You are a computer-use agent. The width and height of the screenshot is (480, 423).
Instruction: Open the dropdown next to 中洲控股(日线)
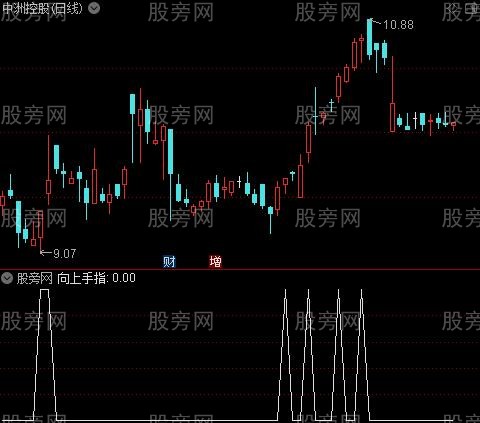[94, 8]
